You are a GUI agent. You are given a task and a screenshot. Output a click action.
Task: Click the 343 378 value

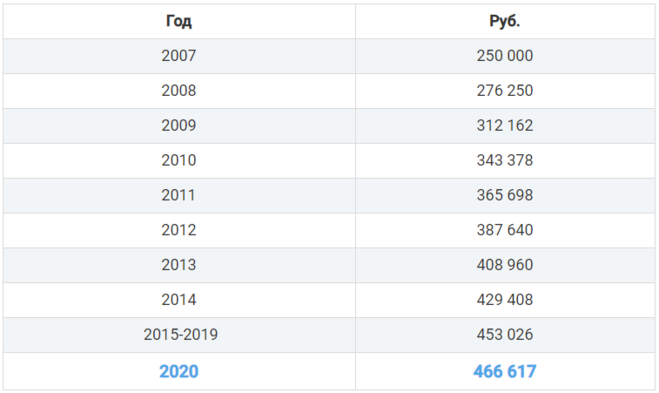tap(504, 161)
